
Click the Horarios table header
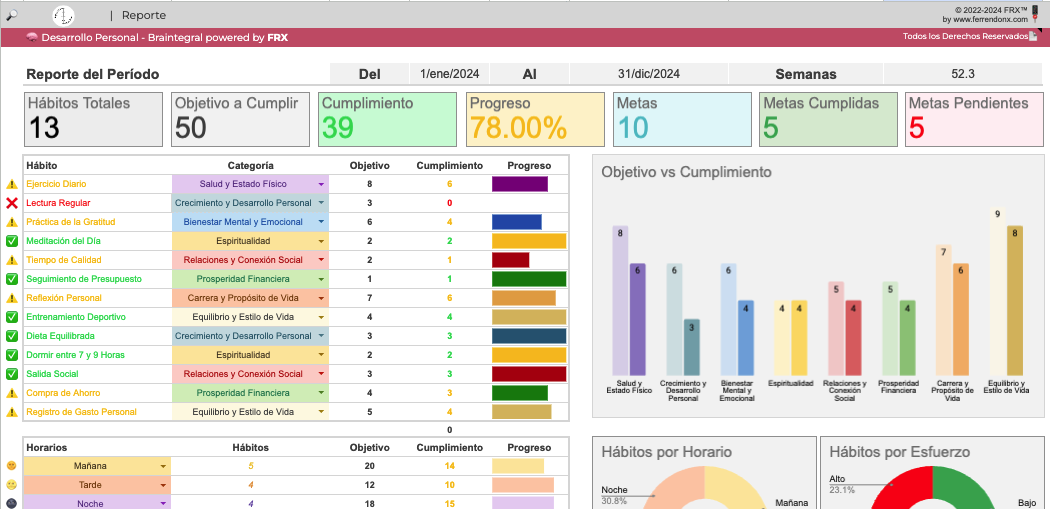[x=47, y=447]
